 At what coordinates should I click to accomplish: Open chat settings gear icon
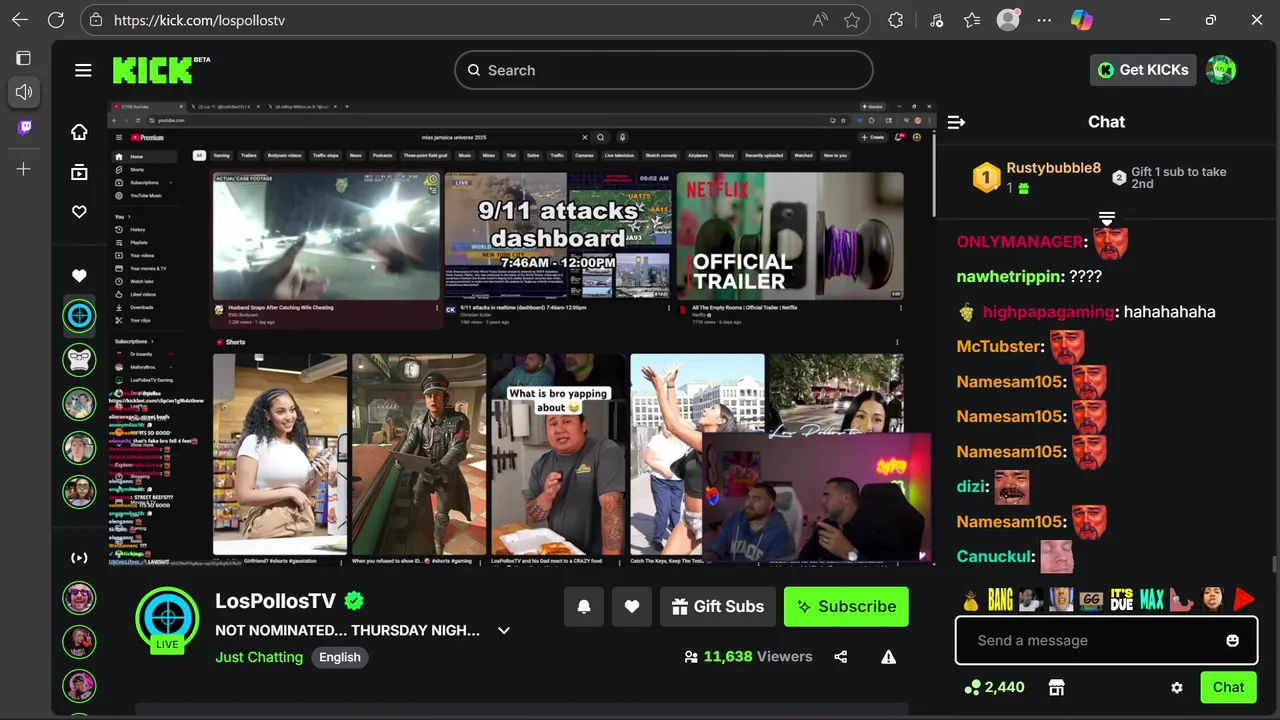pos(1177,687)
